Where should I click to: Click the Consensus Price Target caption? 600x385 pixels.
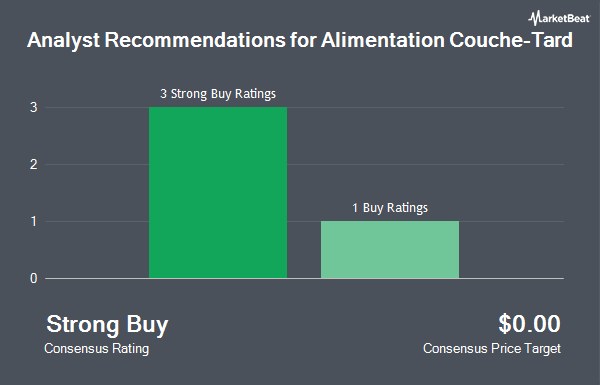coord(492,349)
